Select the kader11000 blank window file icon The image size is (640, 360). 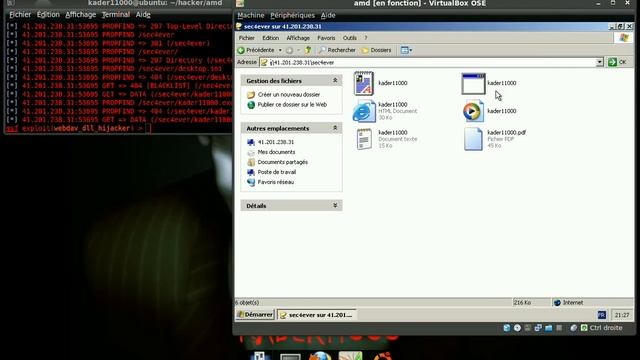pos(473,84)
